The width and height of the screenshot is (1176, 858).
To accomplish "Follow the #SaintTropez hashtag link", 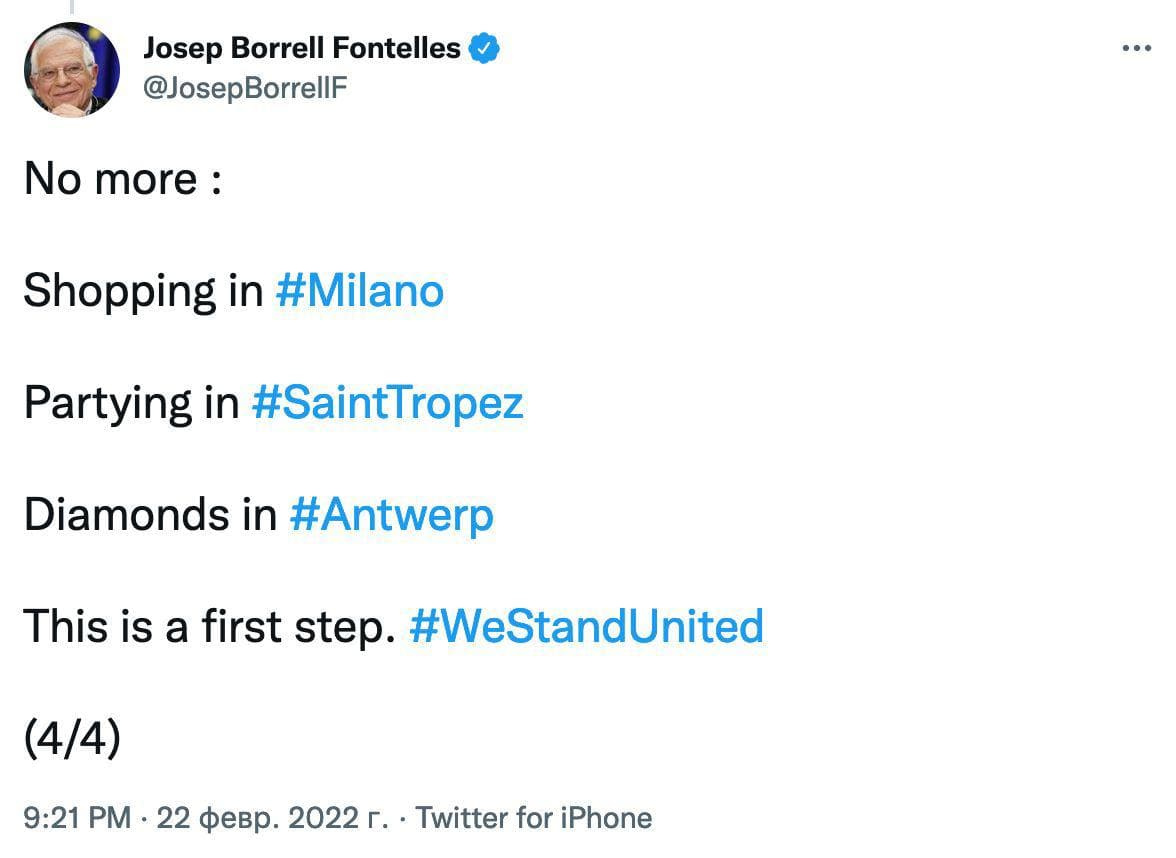I will [387, 403].
